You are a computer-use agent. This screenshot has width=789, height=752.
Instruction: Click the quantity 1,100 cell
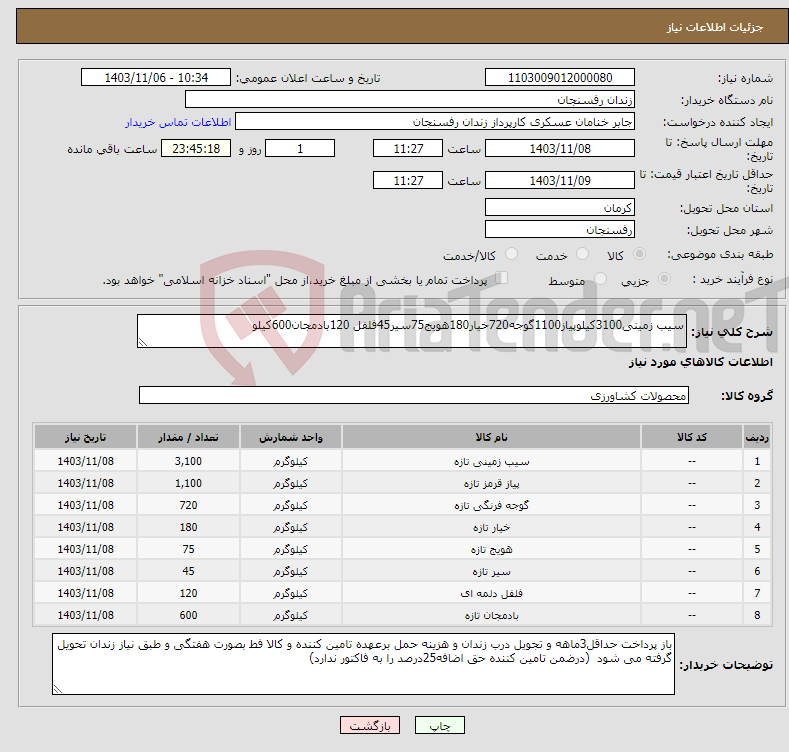pyautogui.click(x=188, y=483)
